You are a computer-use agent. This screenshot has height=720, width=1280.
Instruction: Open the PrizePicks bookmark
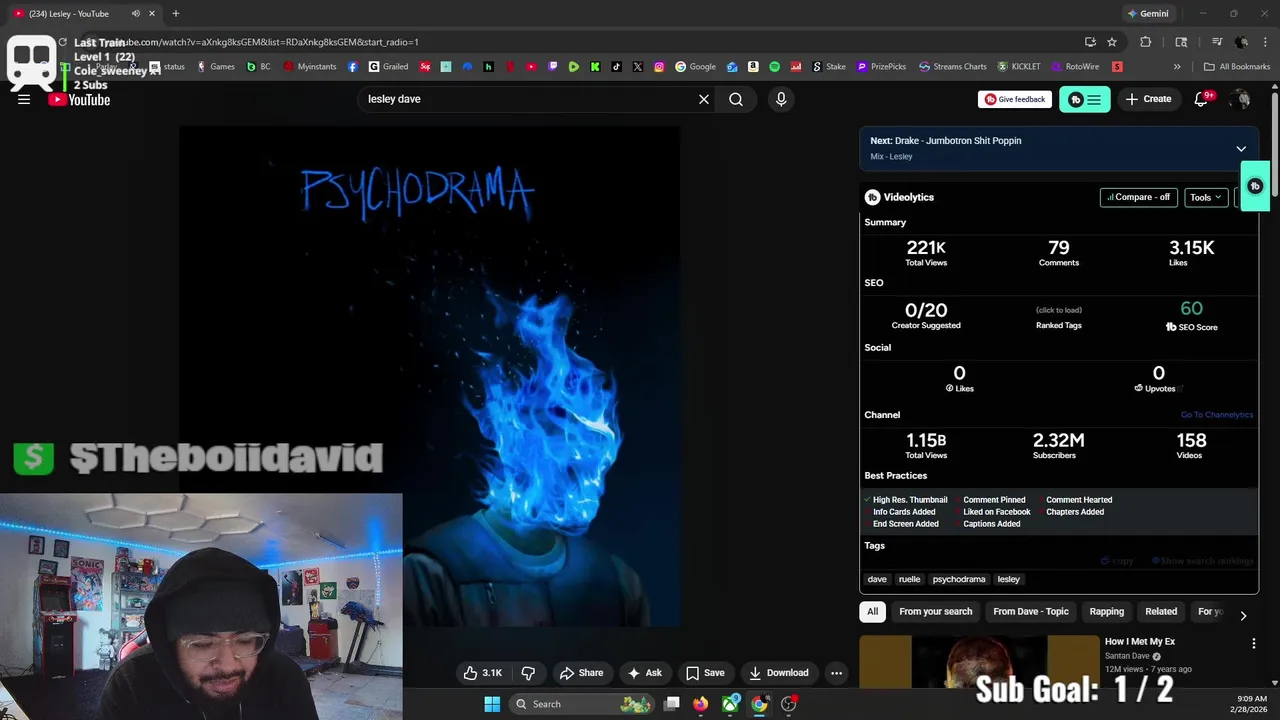(x=881, y=67)
